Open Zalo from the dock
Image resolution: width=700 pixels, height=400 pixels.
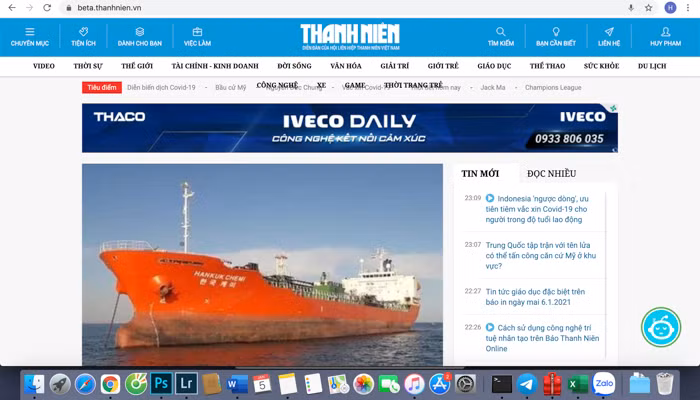tap(604, 383)
